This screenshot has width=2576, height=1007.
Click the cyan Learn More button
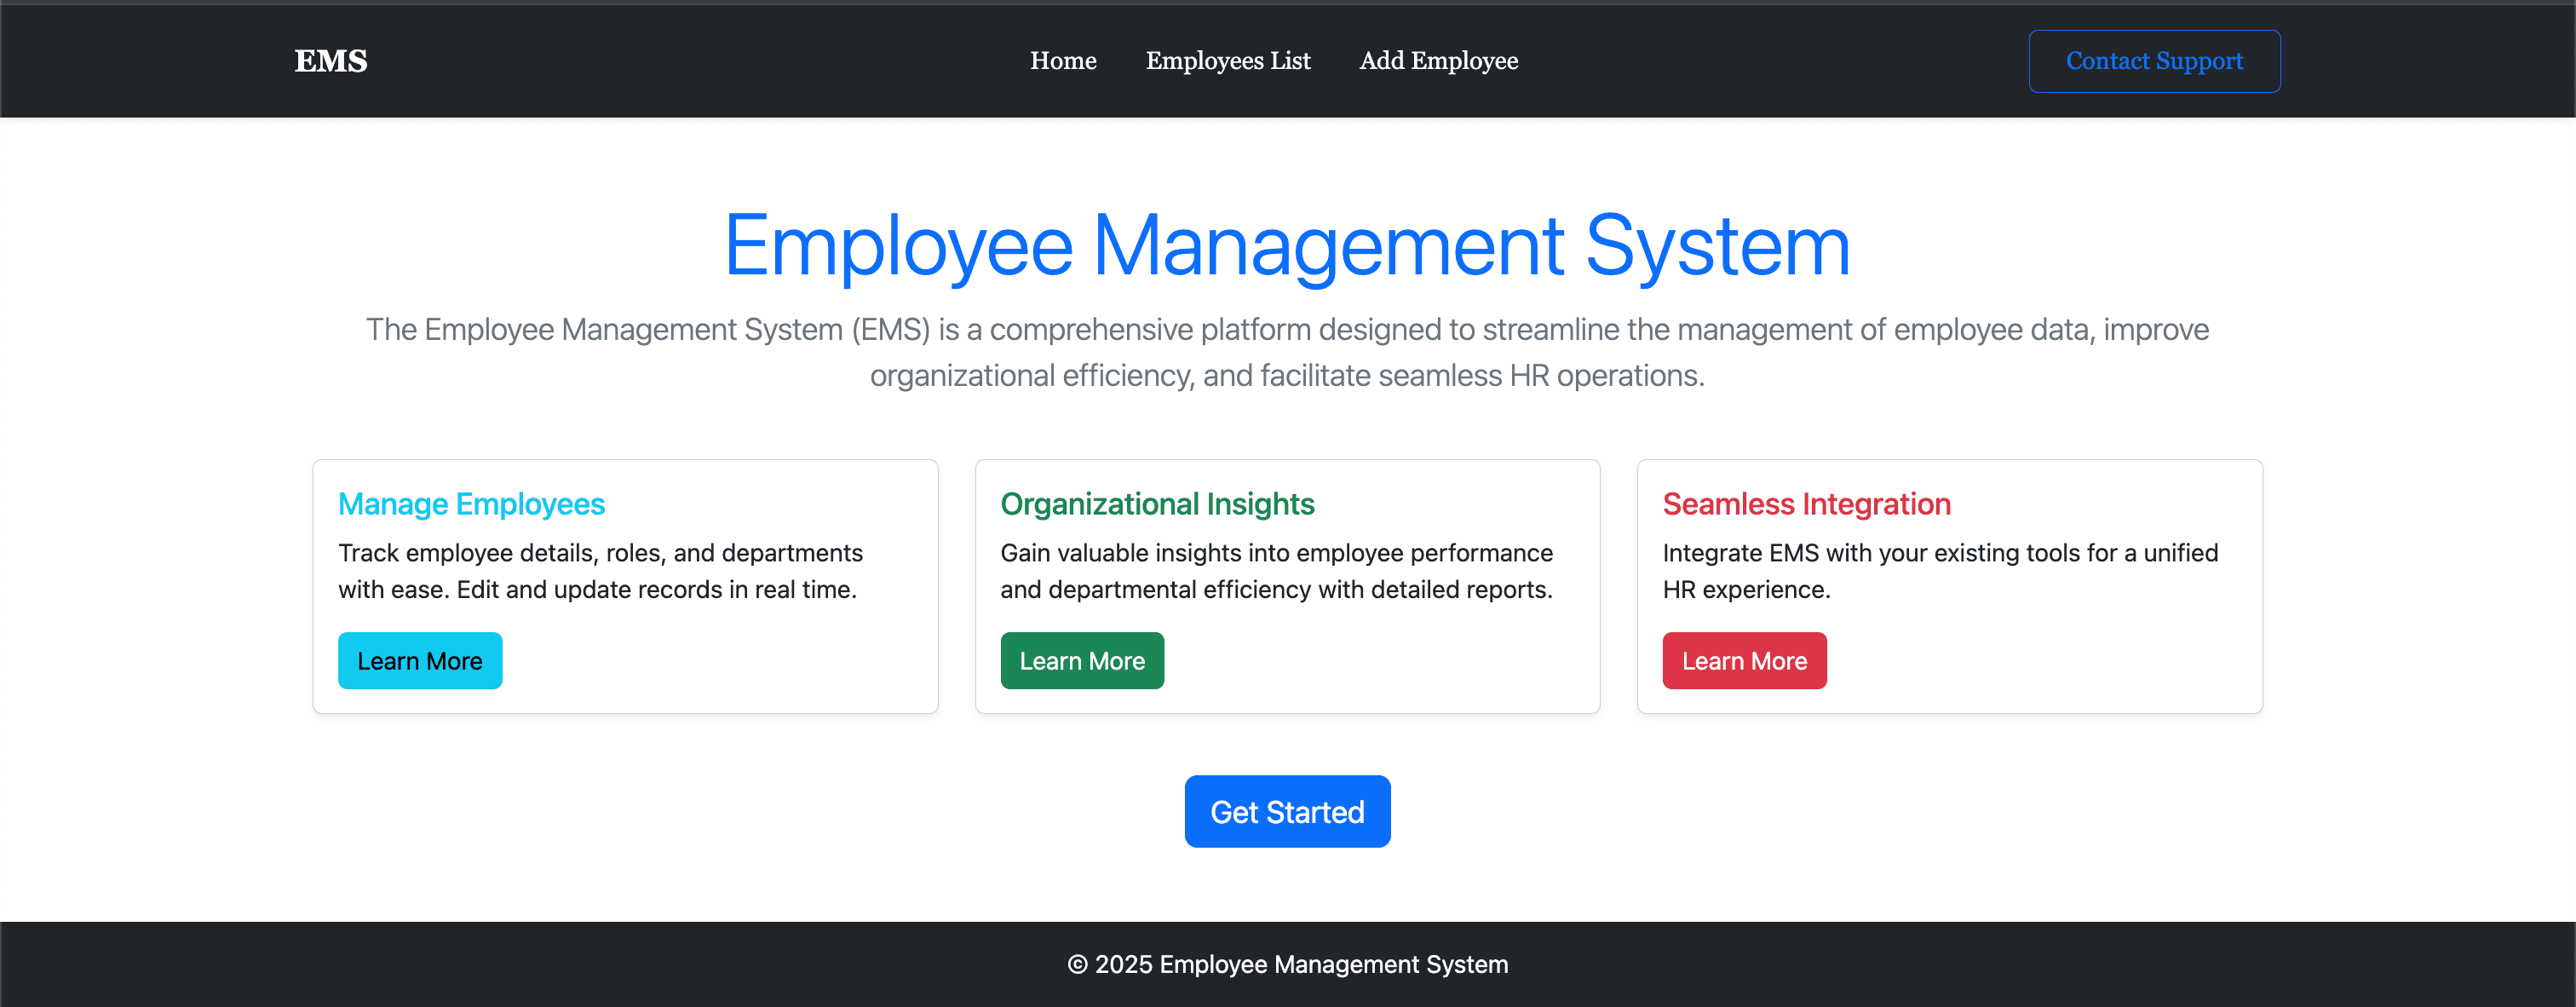pos(419,661)
